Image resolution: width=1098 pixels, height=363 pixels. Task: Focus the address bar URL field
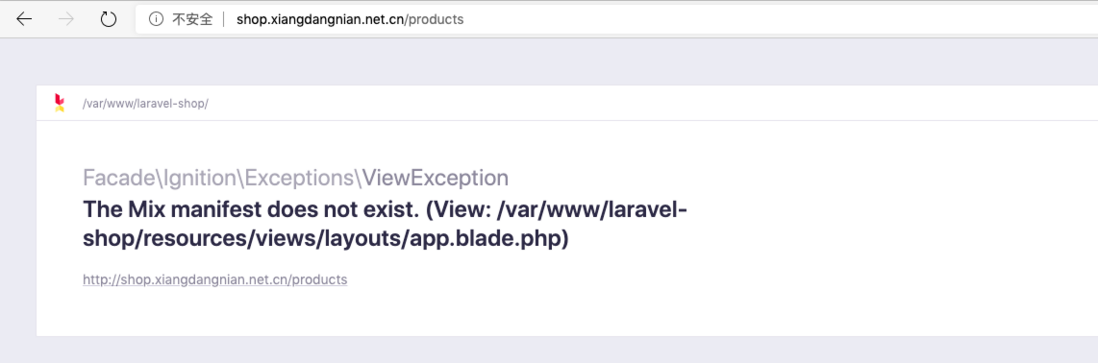[x=616, y=19]
